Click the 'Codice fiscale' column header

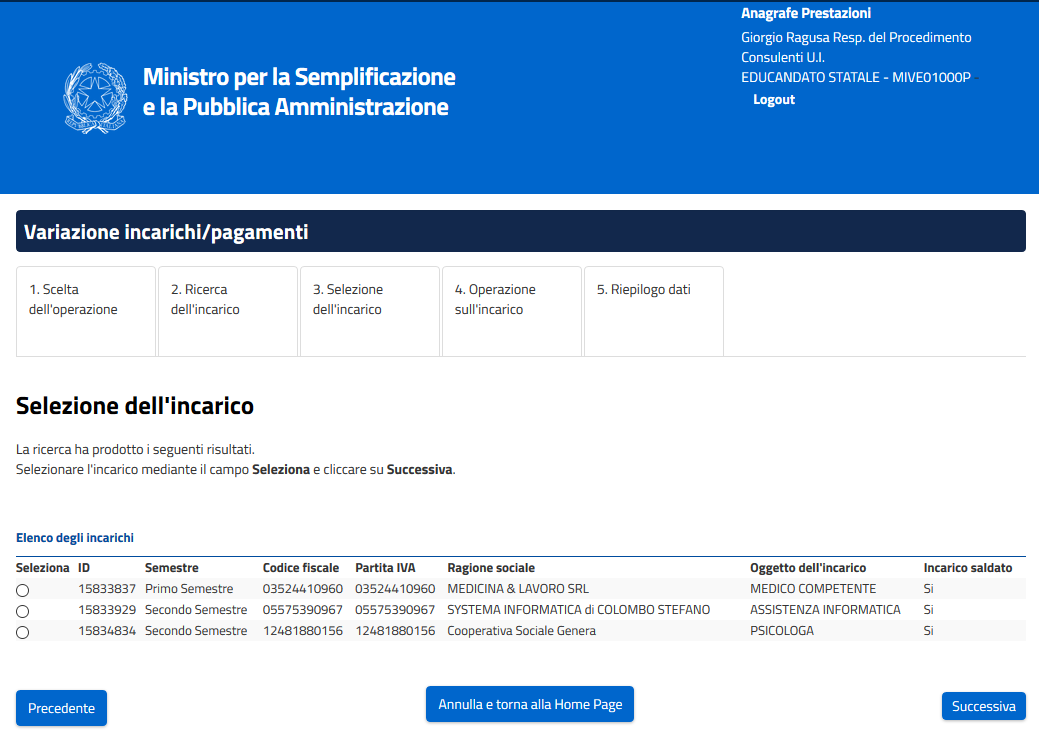[x=301, y=568]
